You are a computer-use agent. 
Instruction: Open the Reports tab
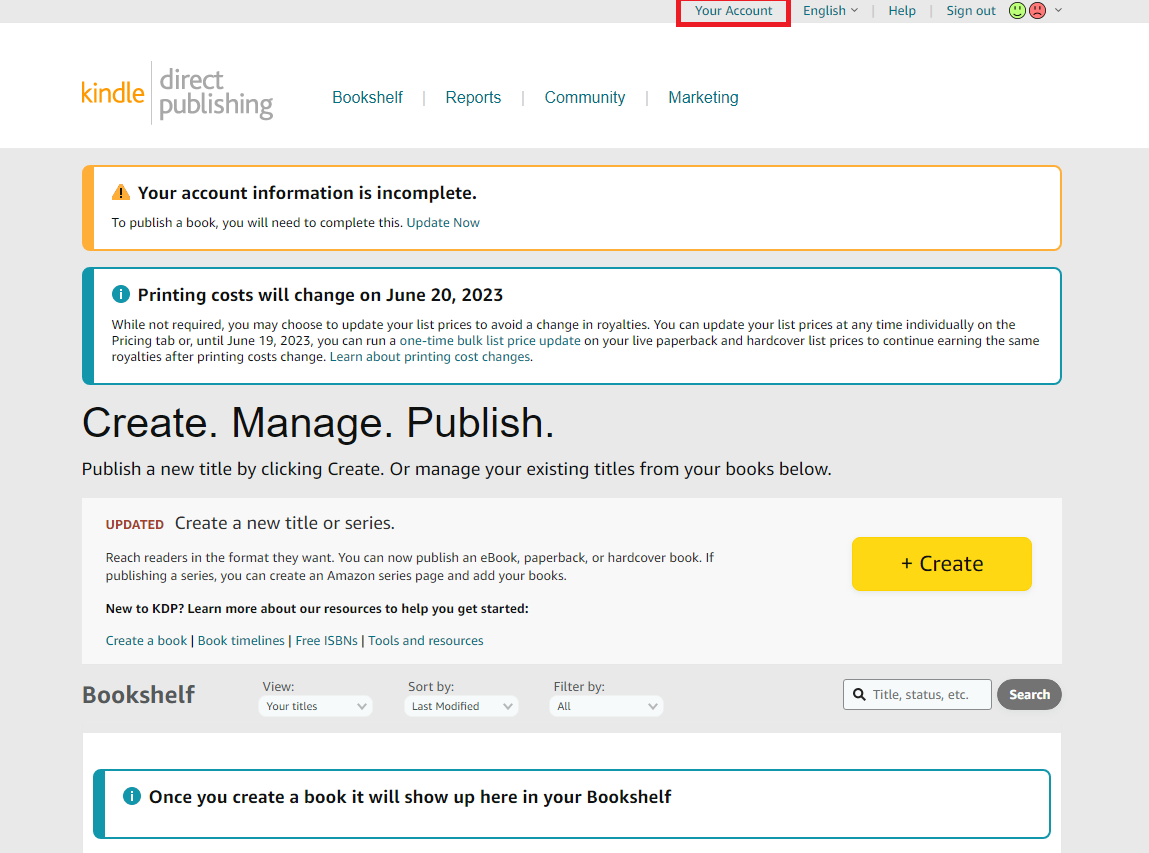(x=473, y=97)
